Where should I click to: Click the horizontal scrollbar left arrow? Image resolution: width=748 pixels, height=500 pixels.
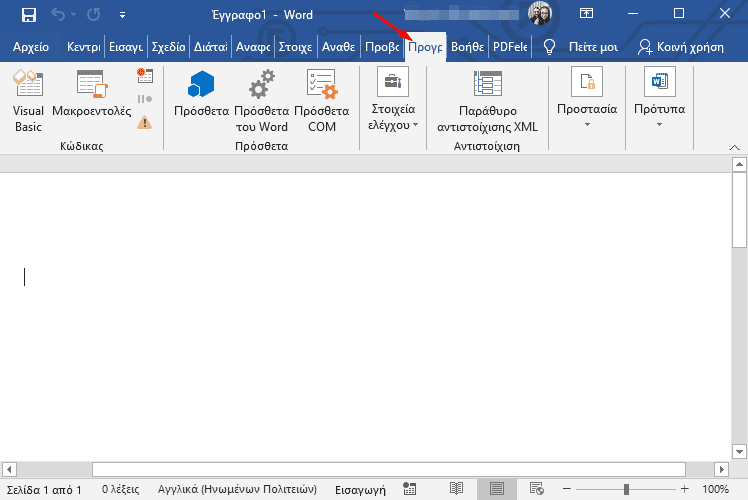point(9,469)
